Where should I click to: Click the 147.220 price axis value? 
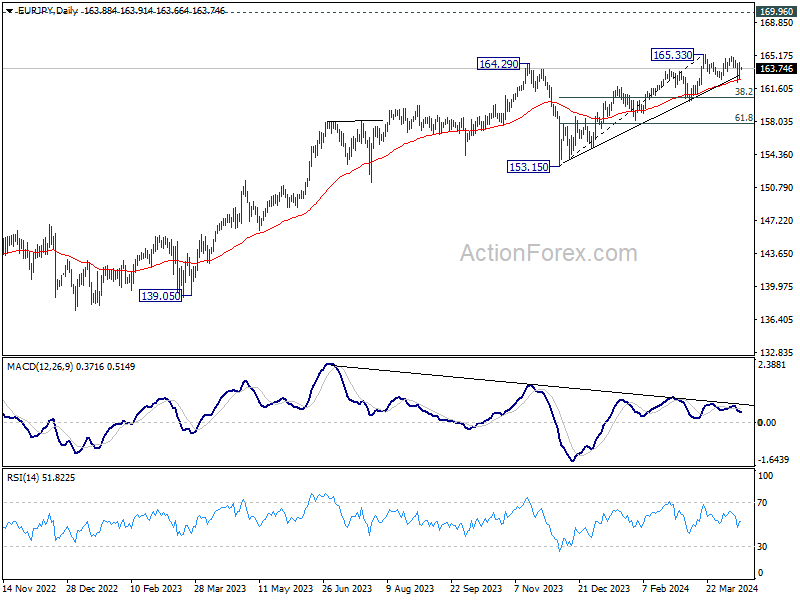[x=777, y=220]
